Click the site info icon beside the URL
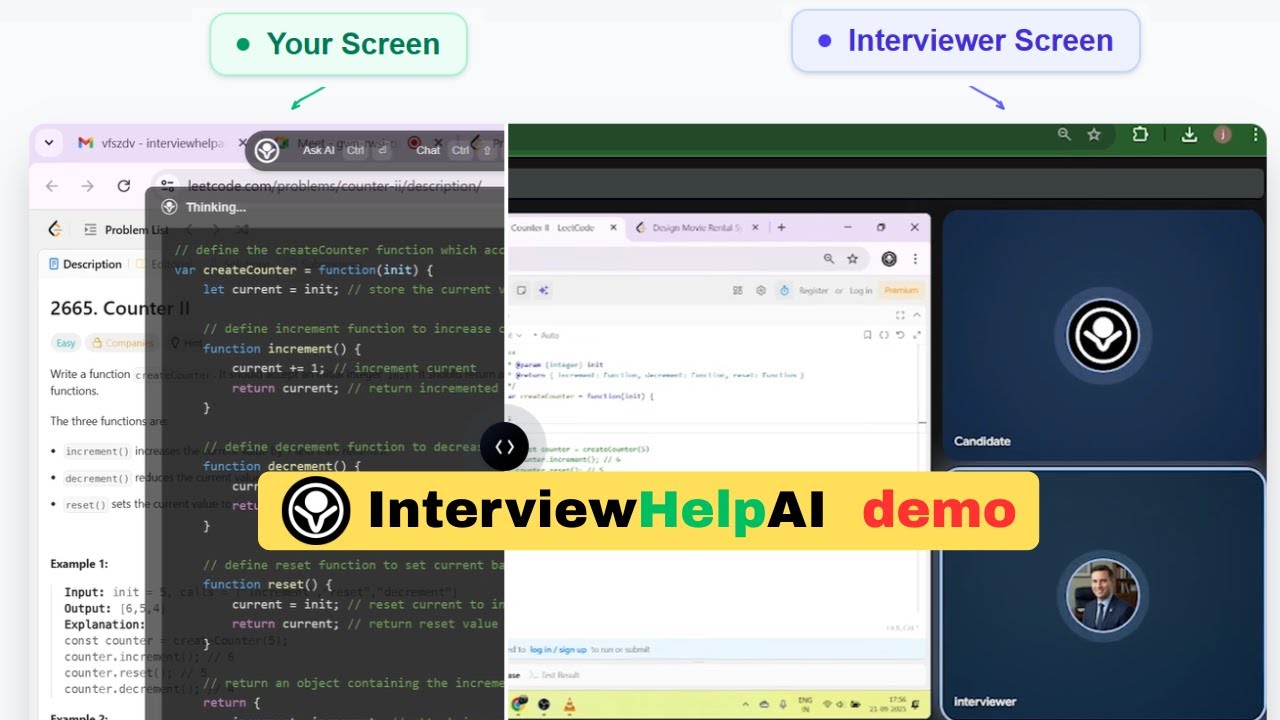Screen dimensions: 1280x720 167,186
